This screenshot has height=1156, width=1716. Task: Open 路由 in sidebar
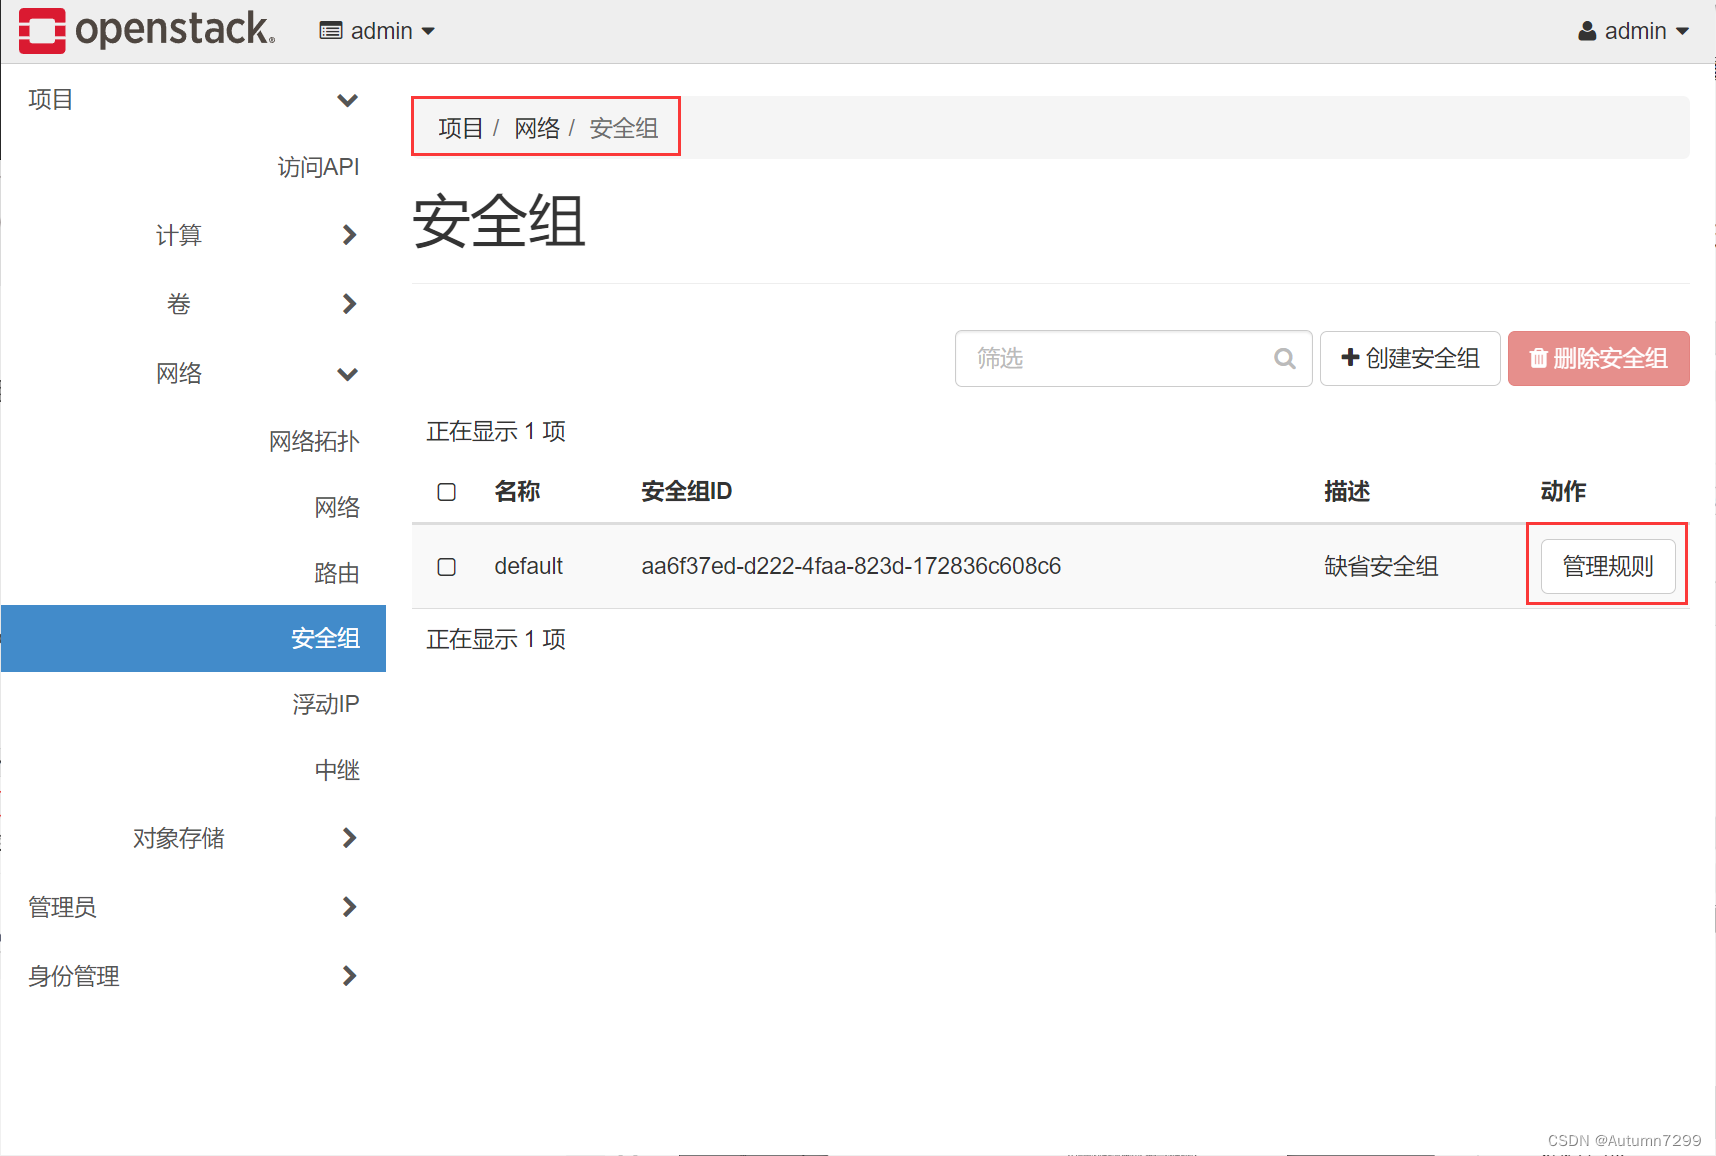click(337, 573)
